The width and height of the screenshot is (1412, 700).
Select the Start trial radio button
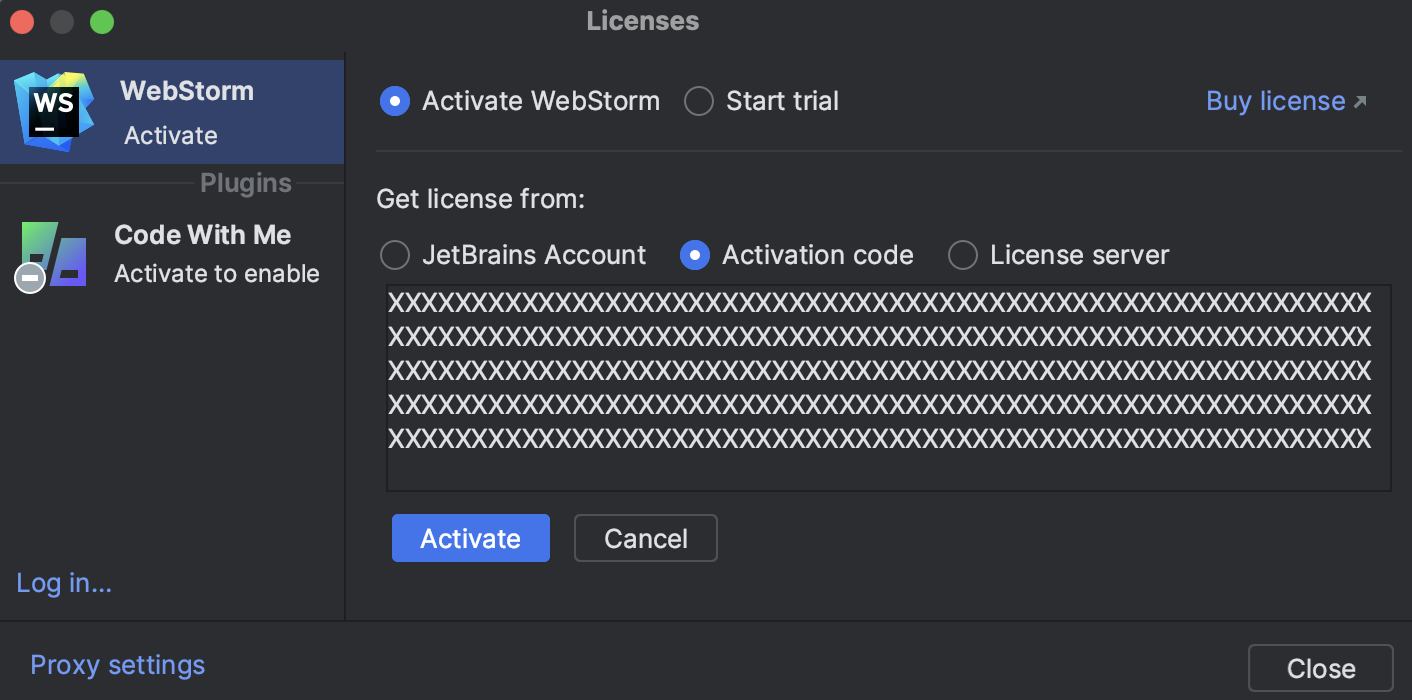click(x=698, y=100)
